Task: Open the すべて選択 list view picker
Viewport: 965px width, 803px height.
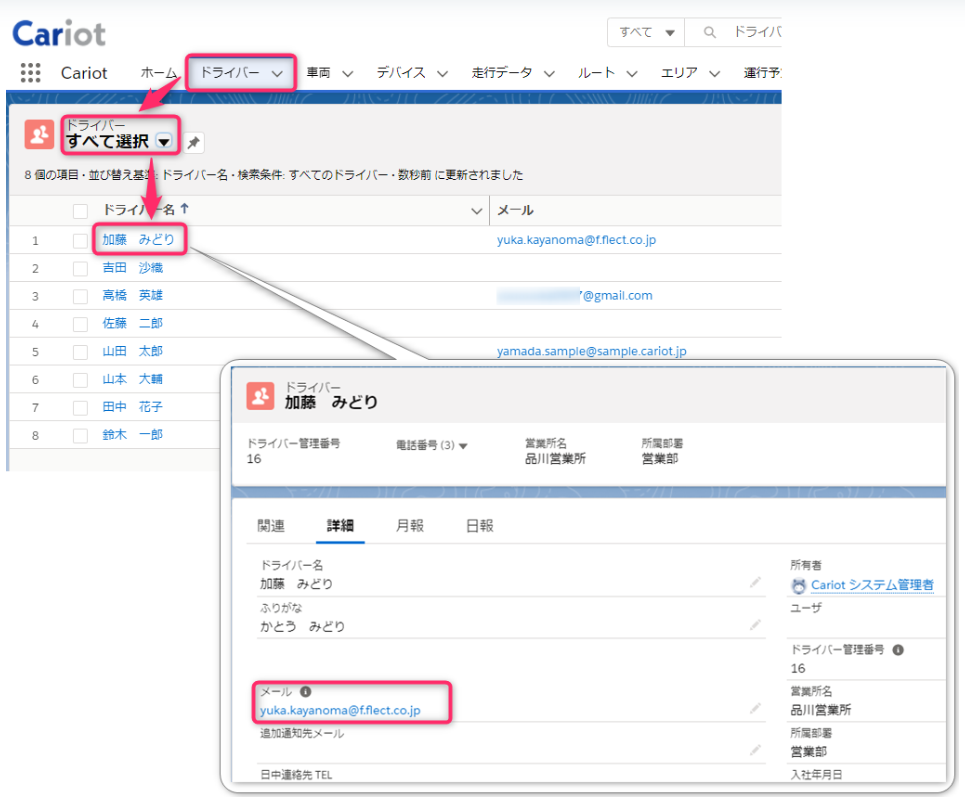Action: tap(164, 142)
